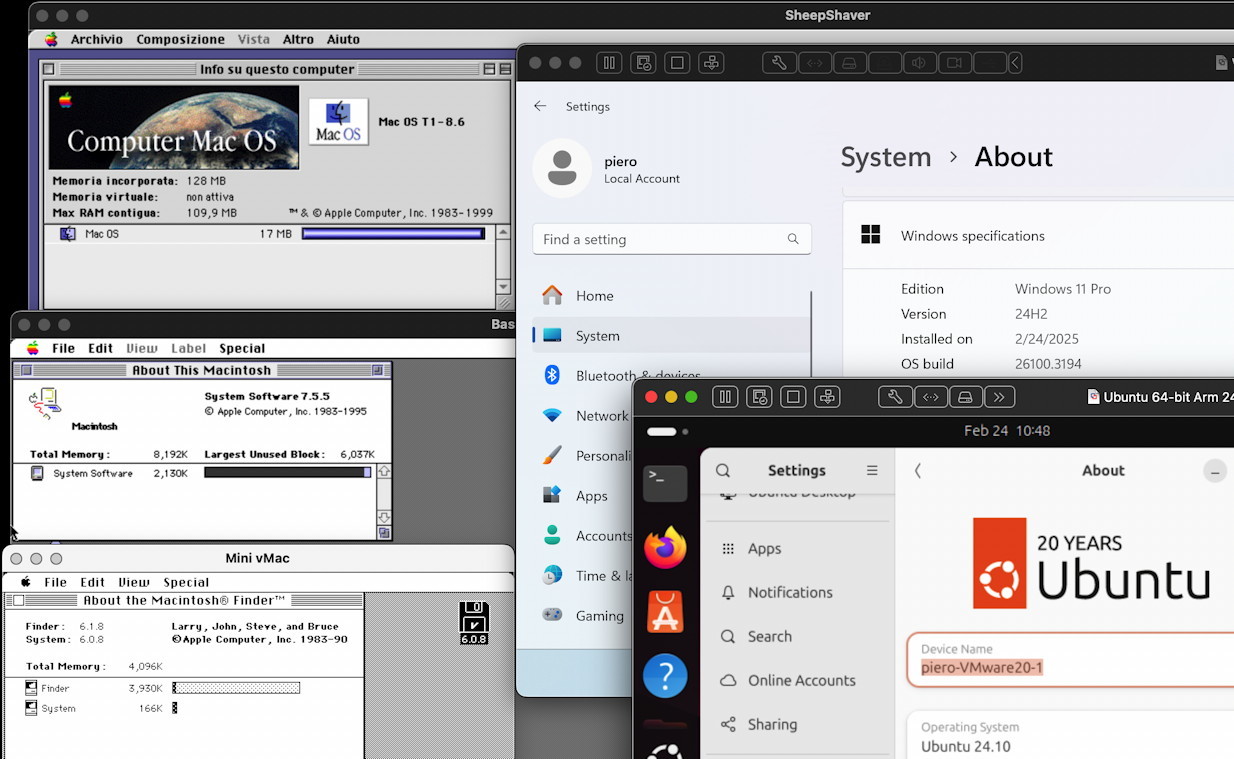The height and width of the screenshot is (759, 1234).
Task: Open Online Accounts in Ubuntu Settings
Action: pyautogui.click(x=797, y=680)
